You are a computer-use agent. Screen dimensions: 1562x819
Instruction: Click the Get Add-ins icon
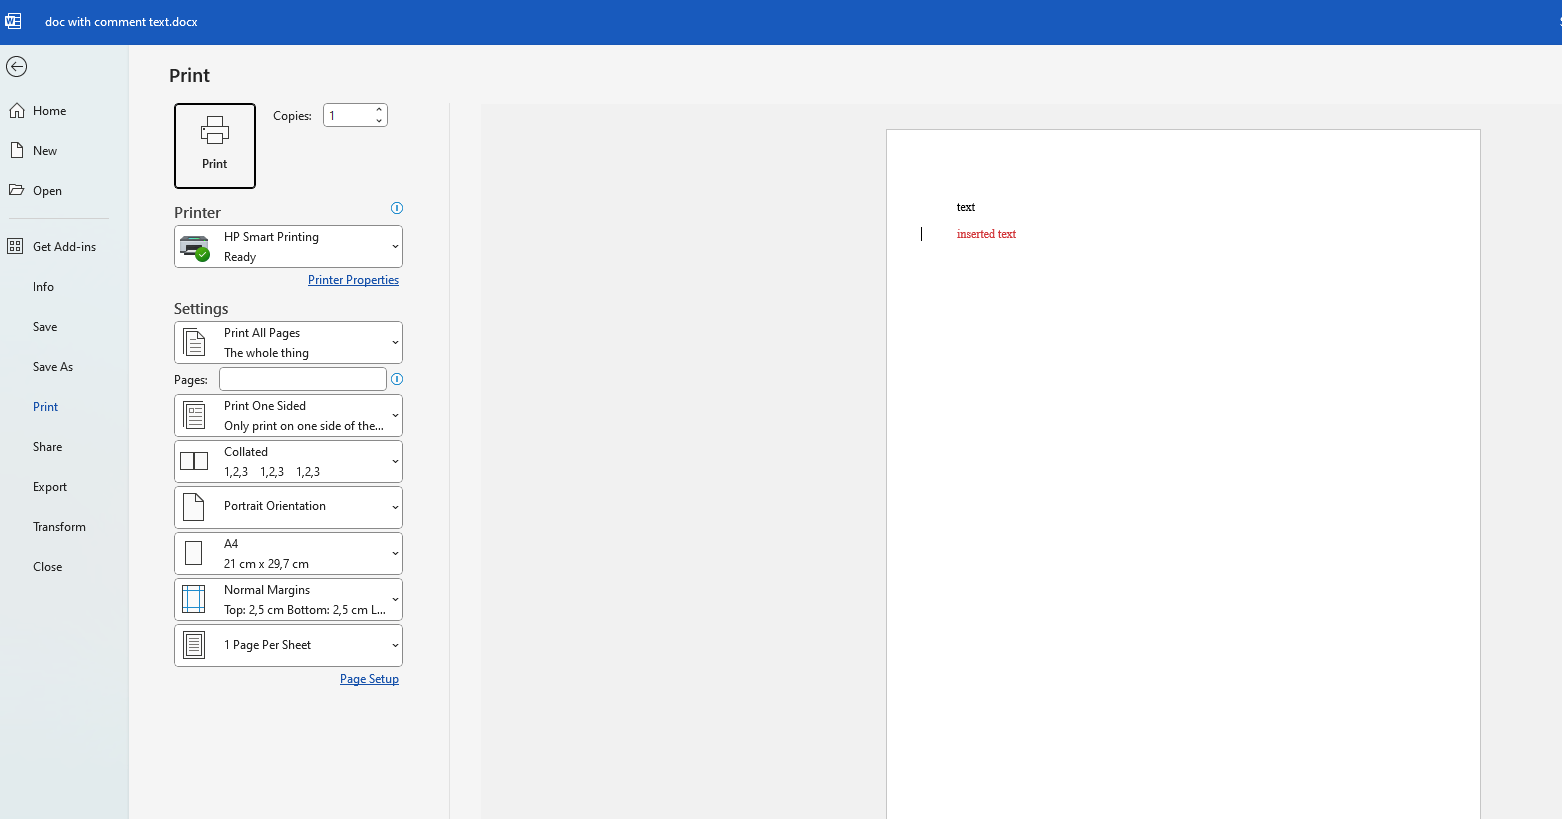pyautogui.click(x=15, y=246)
